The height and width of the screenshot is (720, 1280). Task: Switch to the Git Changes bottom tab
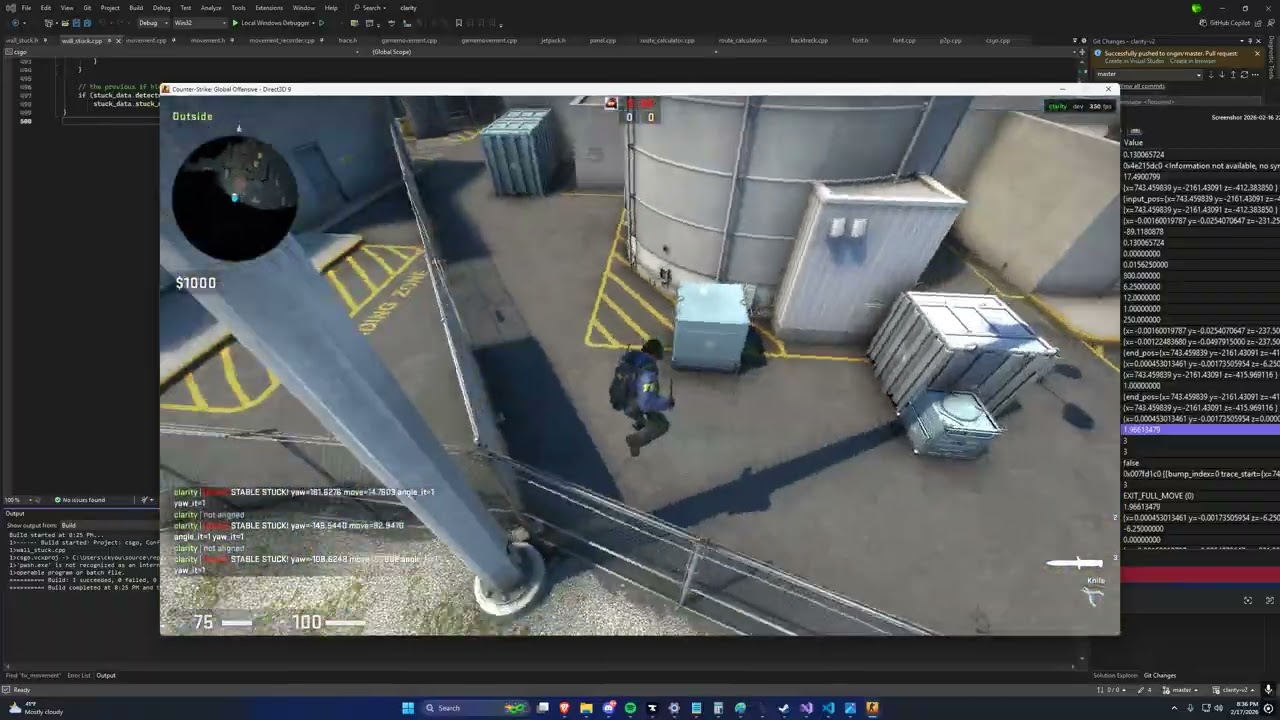coord(1160,676)
